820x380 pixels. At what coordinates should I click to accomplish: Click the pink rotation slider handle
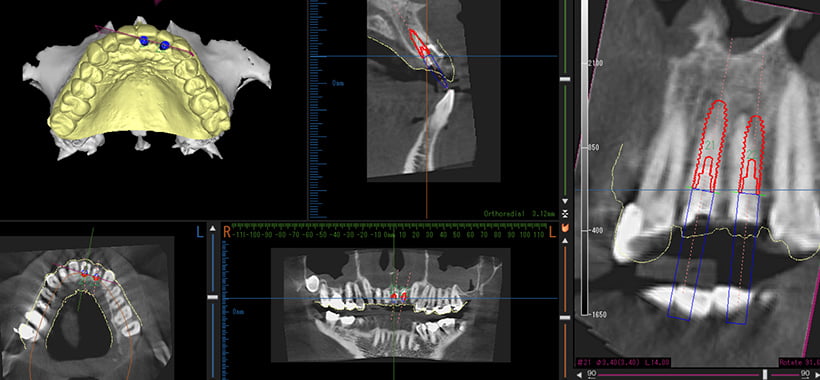765,374
